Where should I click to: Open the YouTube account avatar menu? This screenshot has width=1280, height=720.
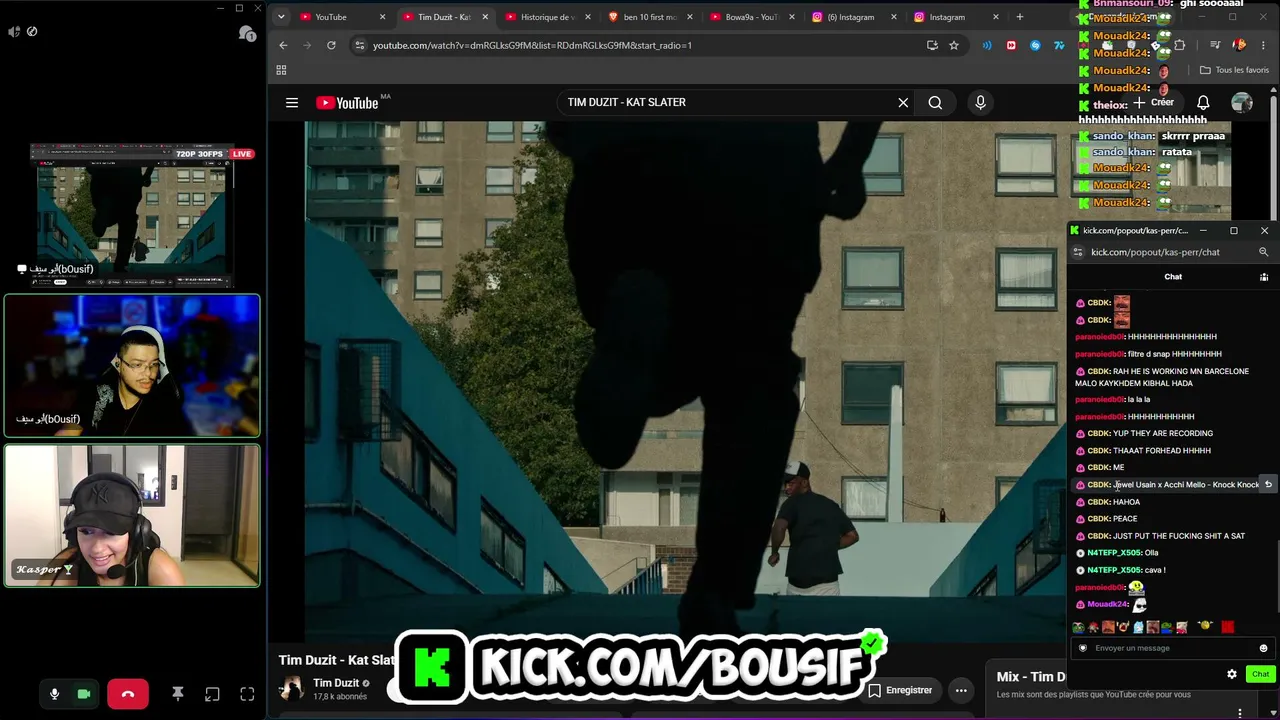coord(1242,102)
